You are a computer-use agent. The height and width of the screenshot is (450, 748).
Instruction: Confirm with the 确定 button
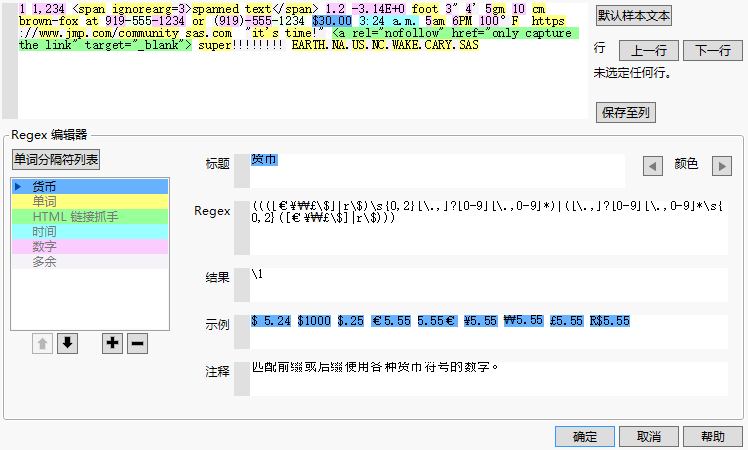click(x=585, y=437)
